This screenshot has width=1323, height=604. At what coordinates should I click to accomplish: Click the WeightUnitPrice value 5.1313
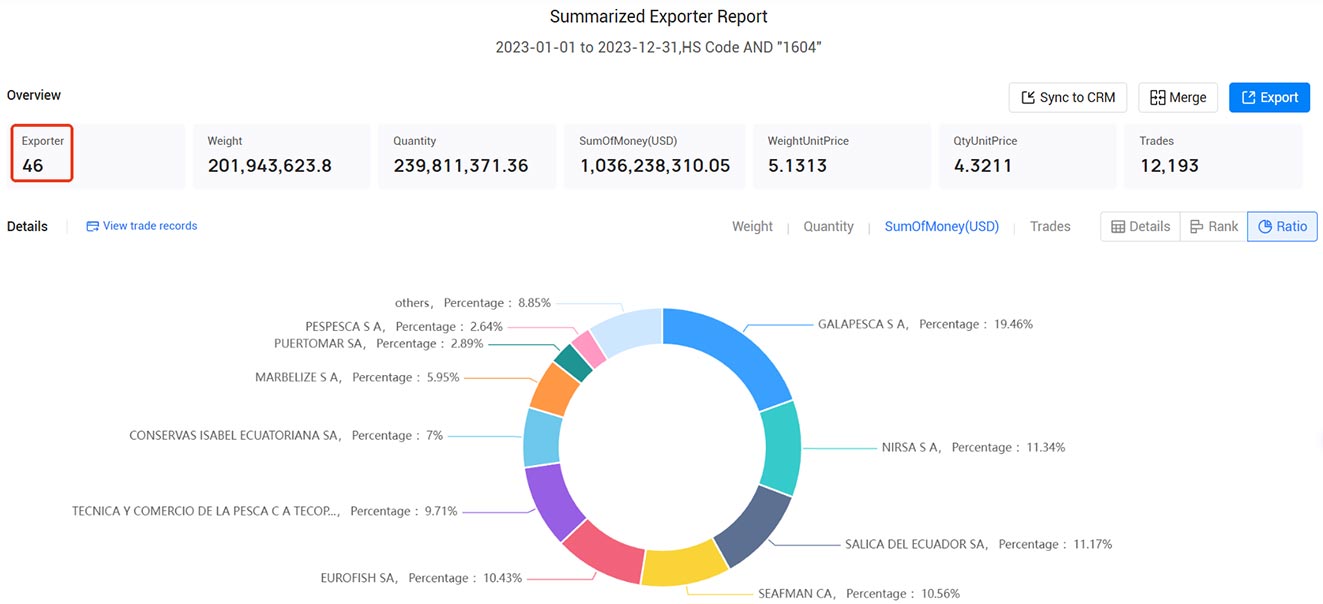797,166
